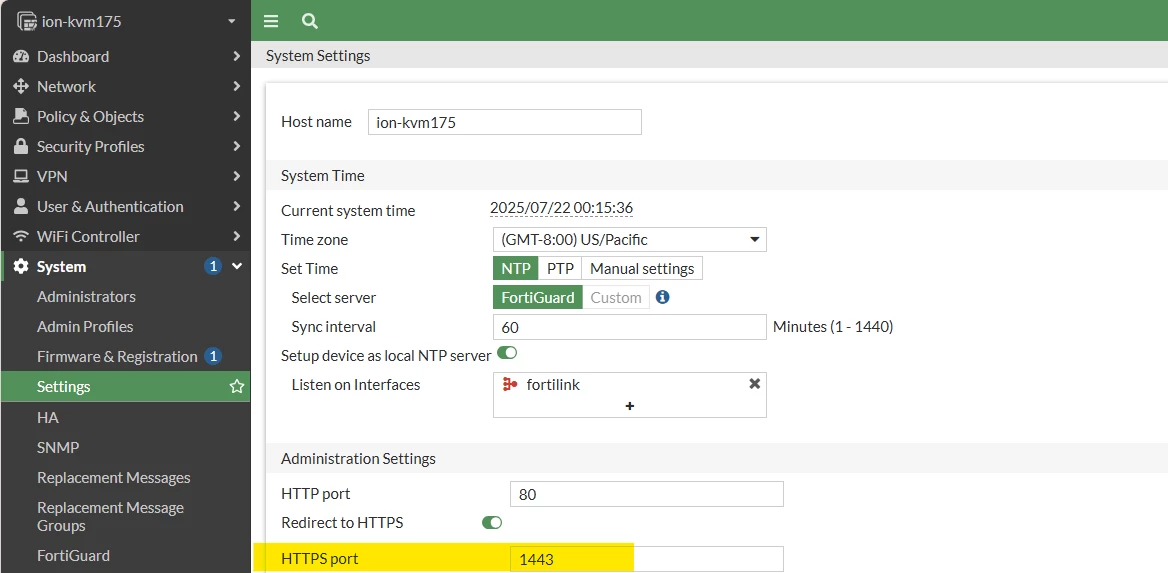Click the Security Profiles lock icon
This screenshot has width=1168, height=573.
tap(21, 147)
